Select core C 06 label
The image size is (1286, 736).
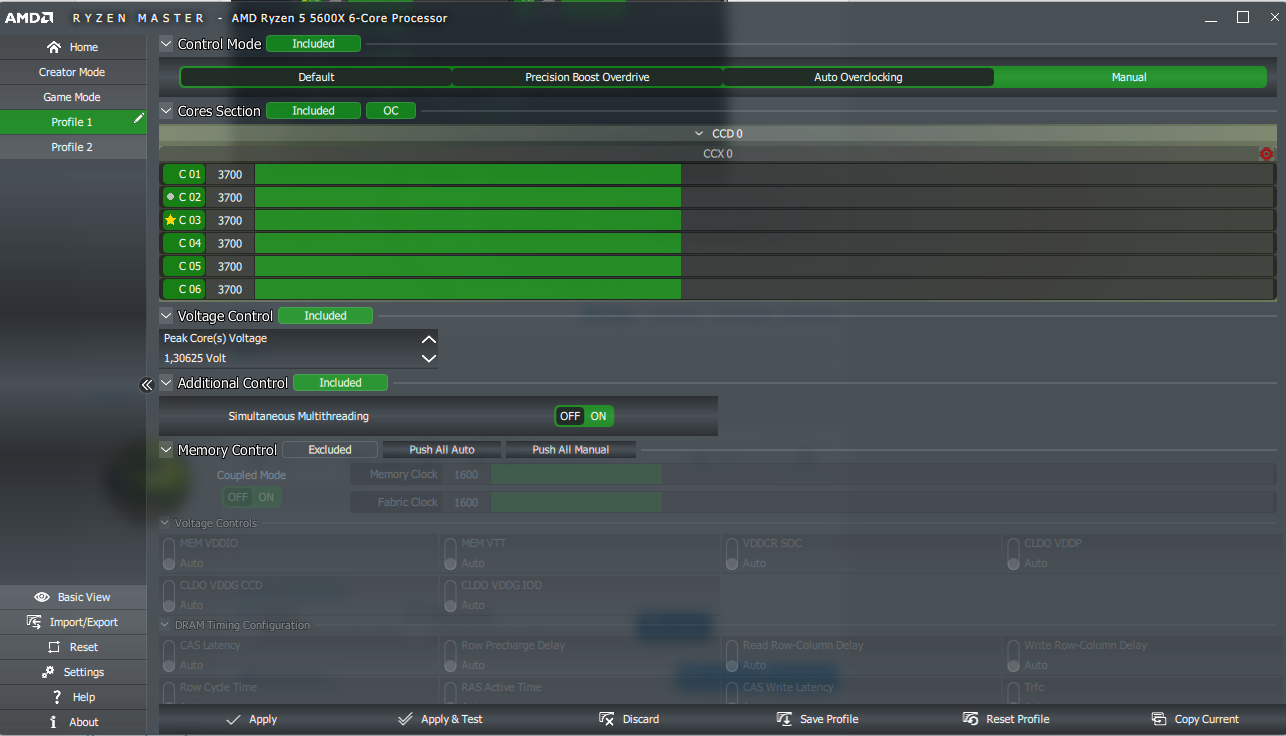tap(184, 289)
